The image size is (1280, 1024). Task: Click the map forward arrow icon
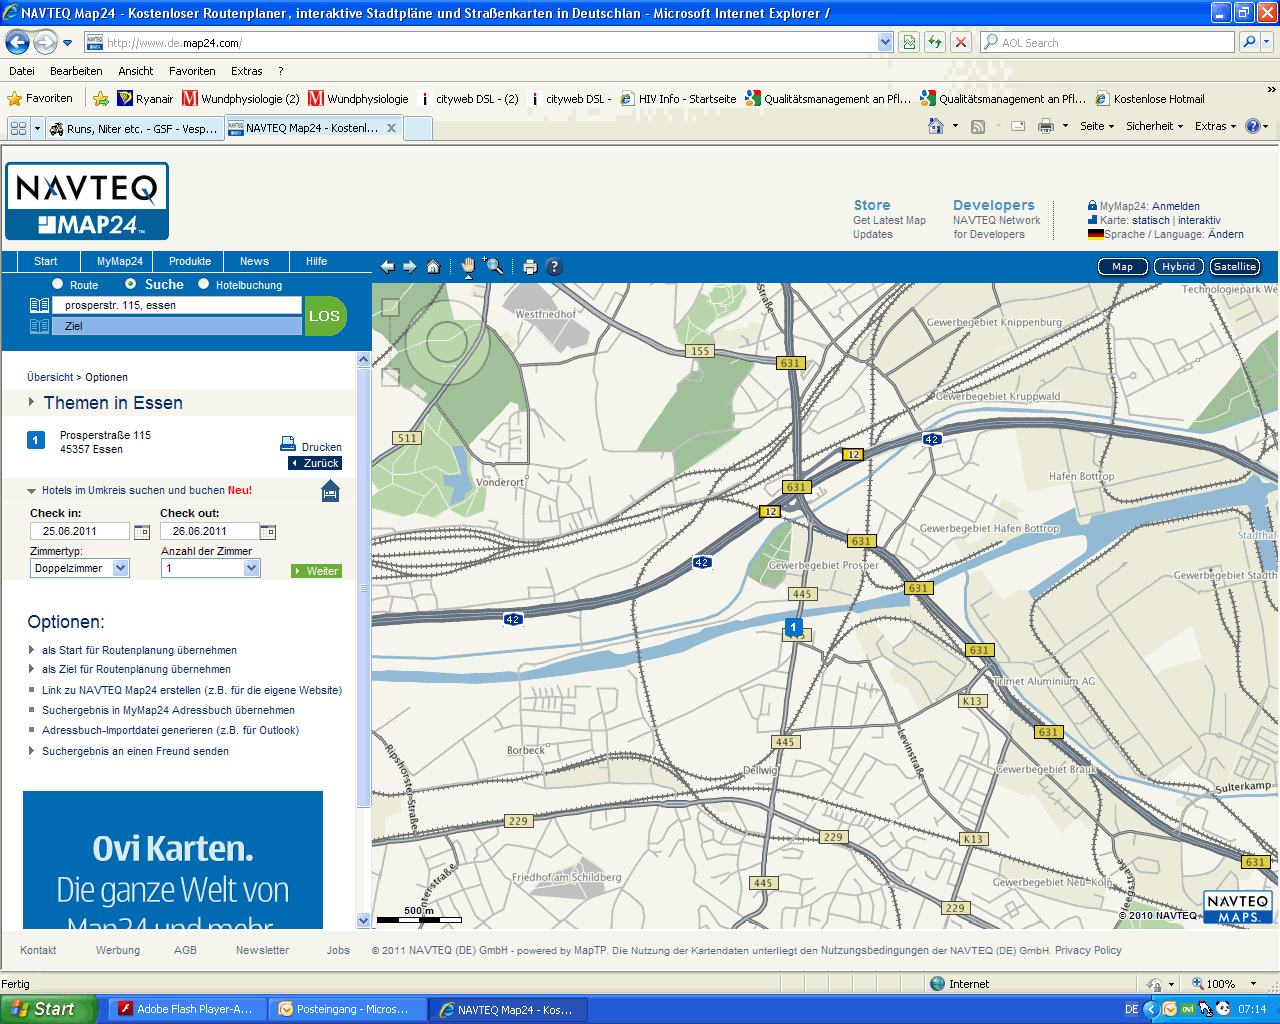(x=410, y=267)
